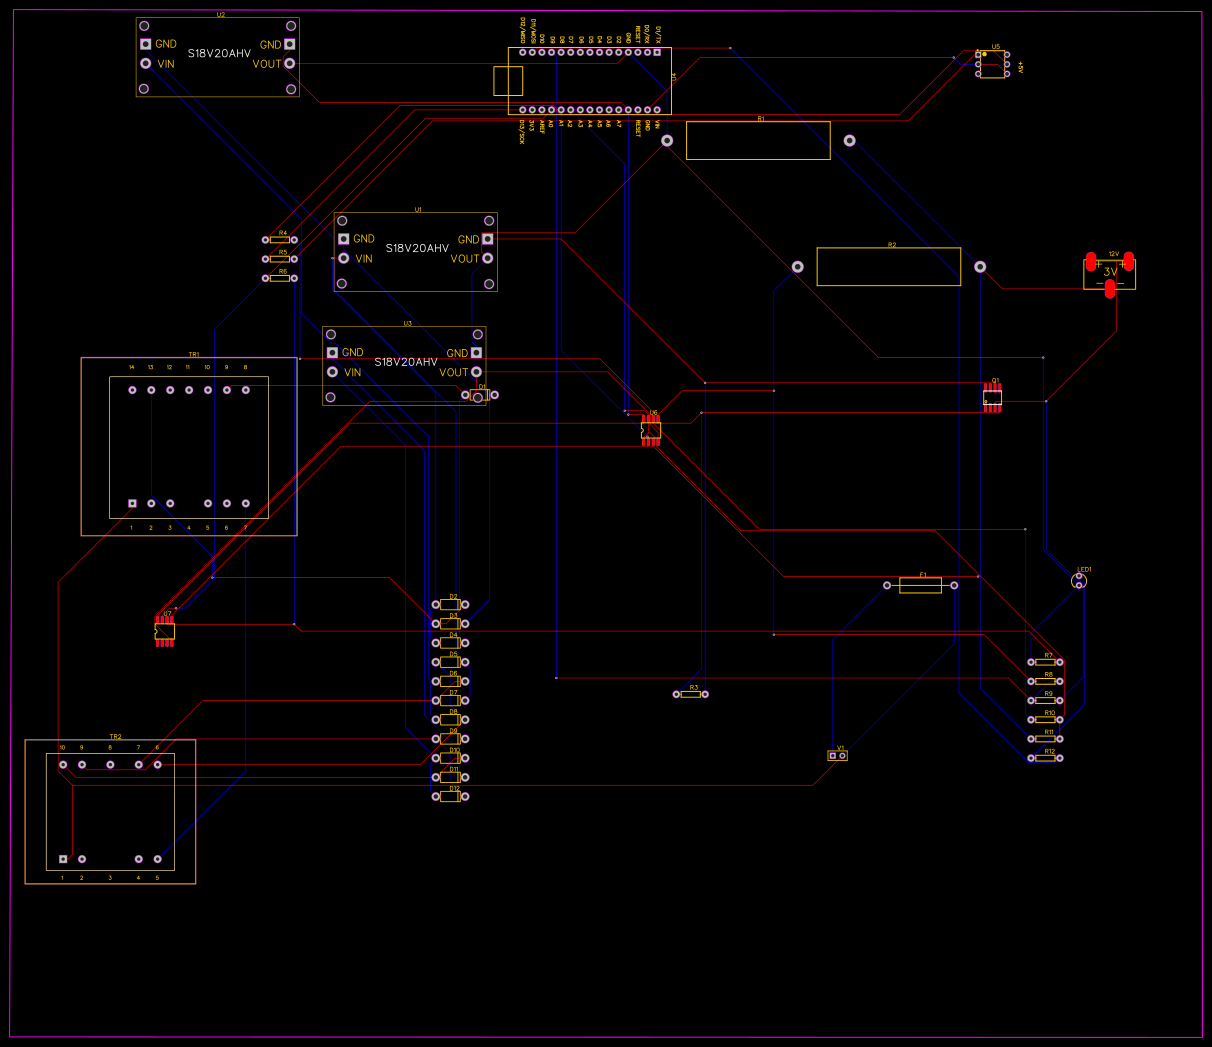Click the R12 resistor at bottom right
The width and height of the screenshot is (1212, 1047).
click(x=1043, y=758)
